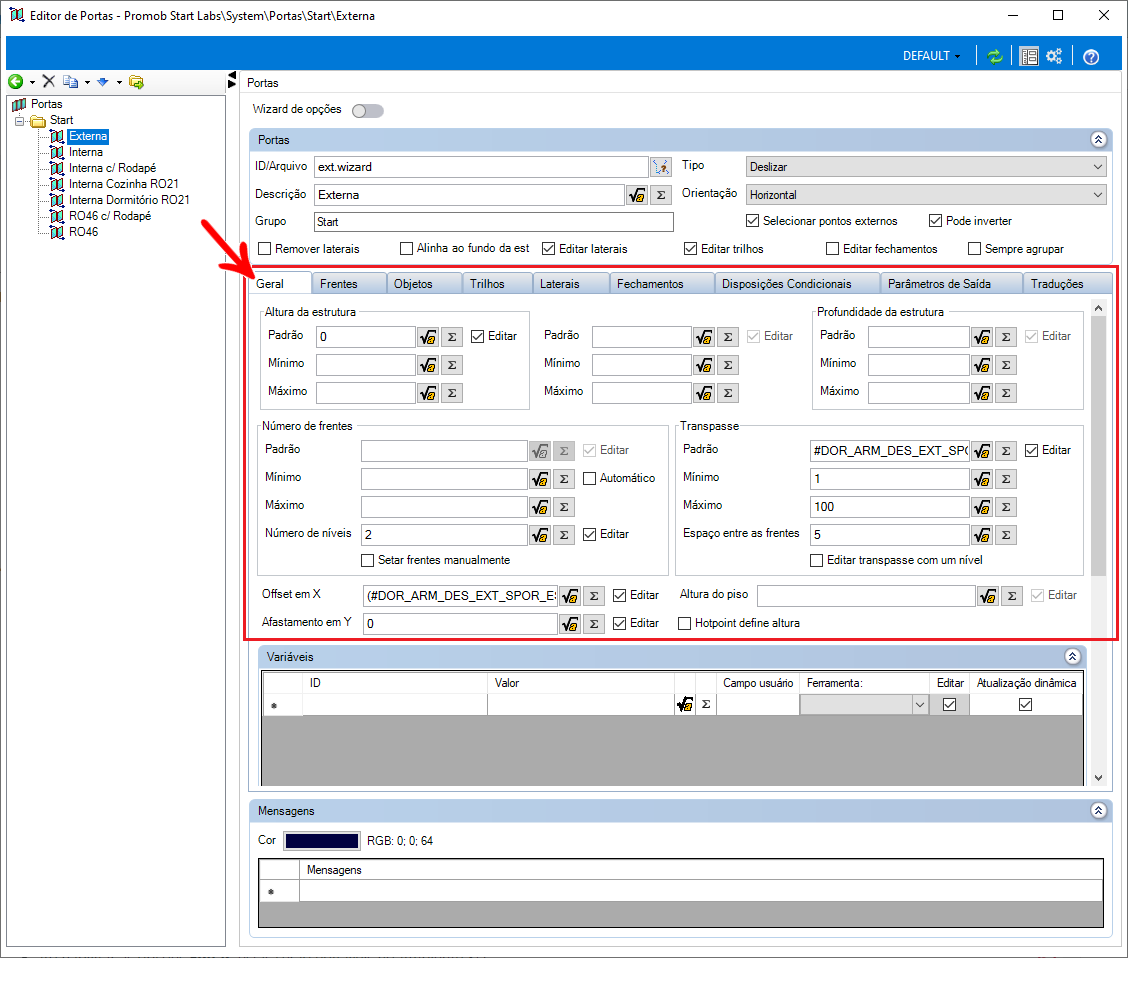Click the copy documents icon in tree toolbar
The height and width of the screenshot is (981, 1145).
[x=71, y=83]
